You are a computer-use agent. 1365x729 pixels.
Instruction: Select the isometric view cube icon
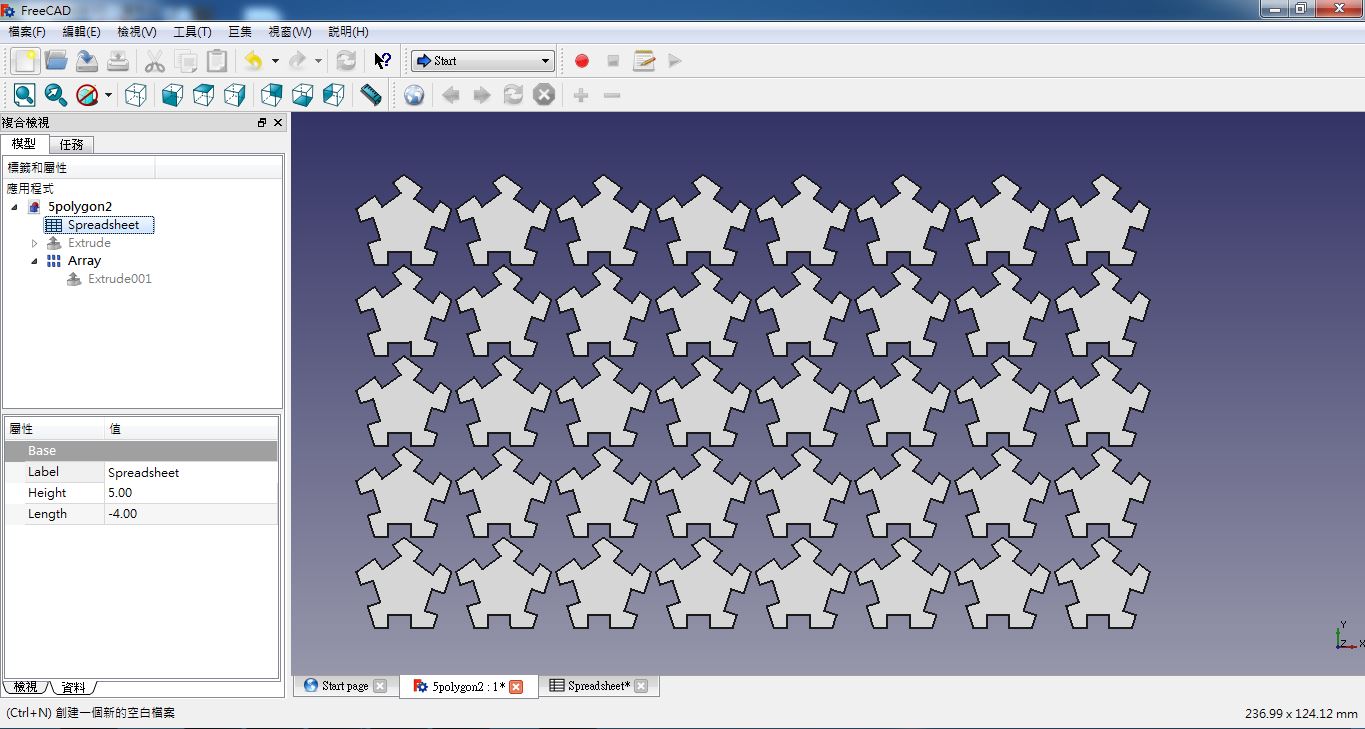point(136,95)
